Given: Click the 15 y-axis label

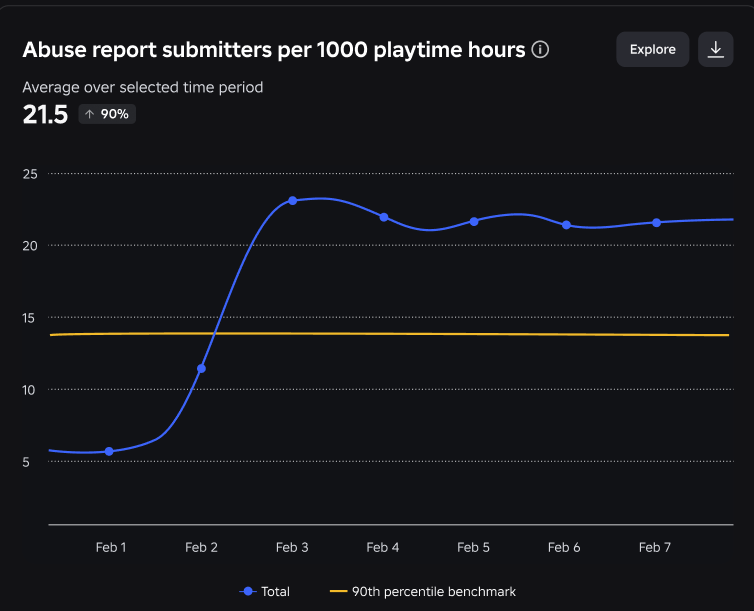Looking at the screenshot, I should coord(29,318).
